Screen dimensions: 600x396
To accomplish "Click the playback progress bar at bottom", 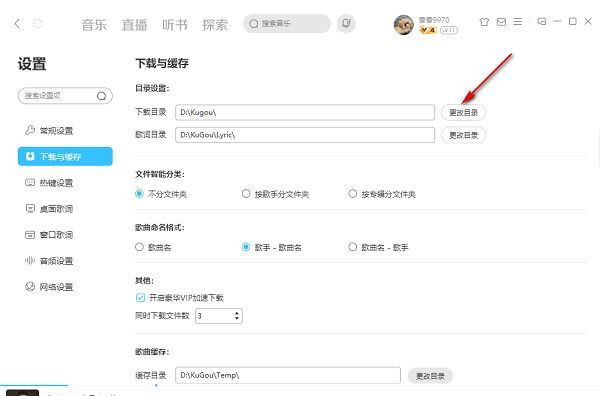I will pos(300,385).
